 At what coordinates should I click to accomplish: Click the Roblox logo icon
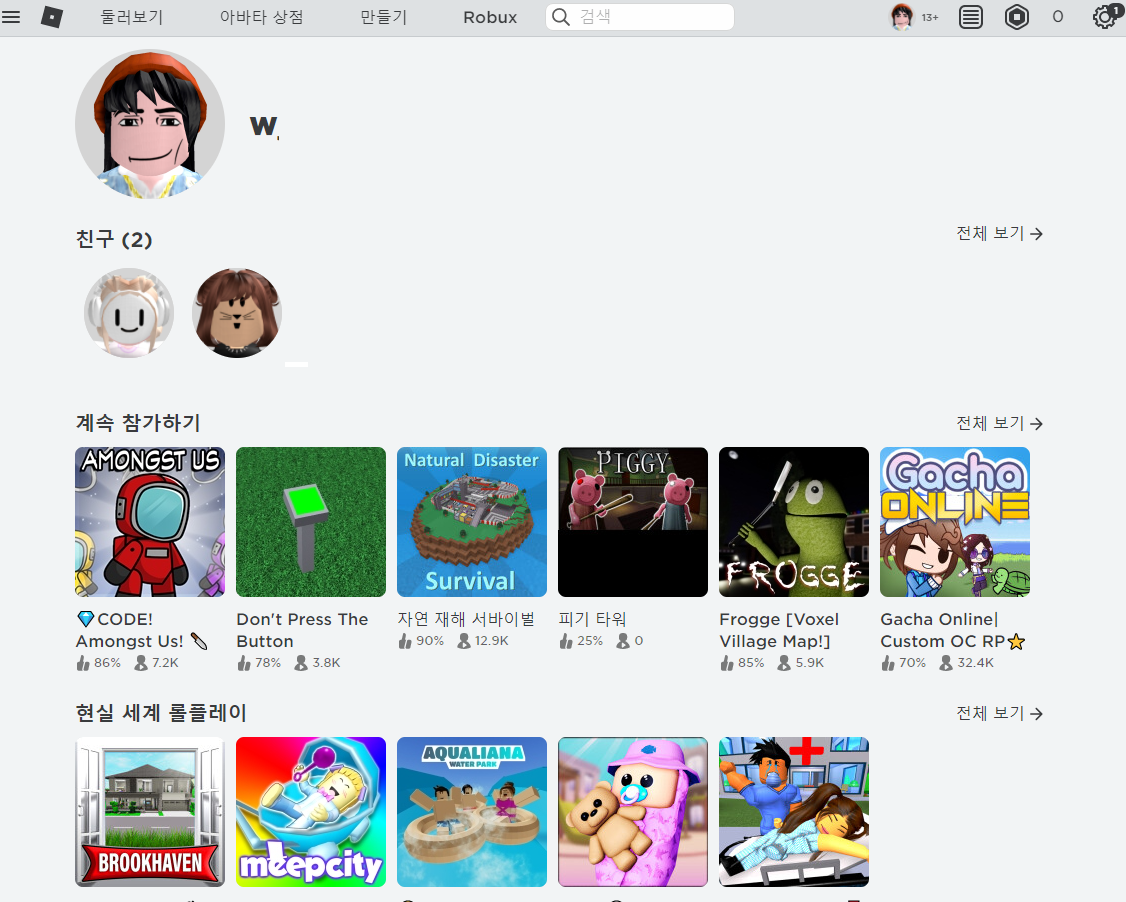pyautogui.click(x=52, y=17)
